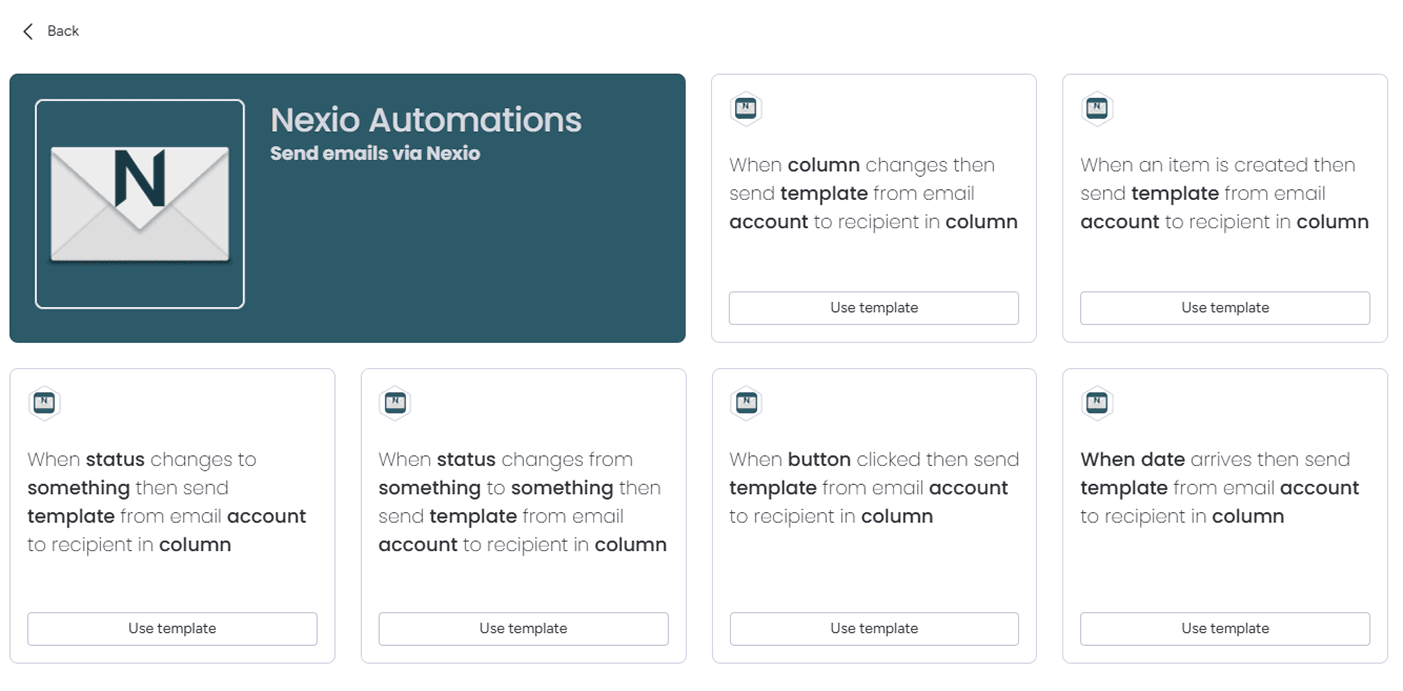
Task: Click the Nexio icon on the status-changes-from-something card
Action: coord(395,403)
